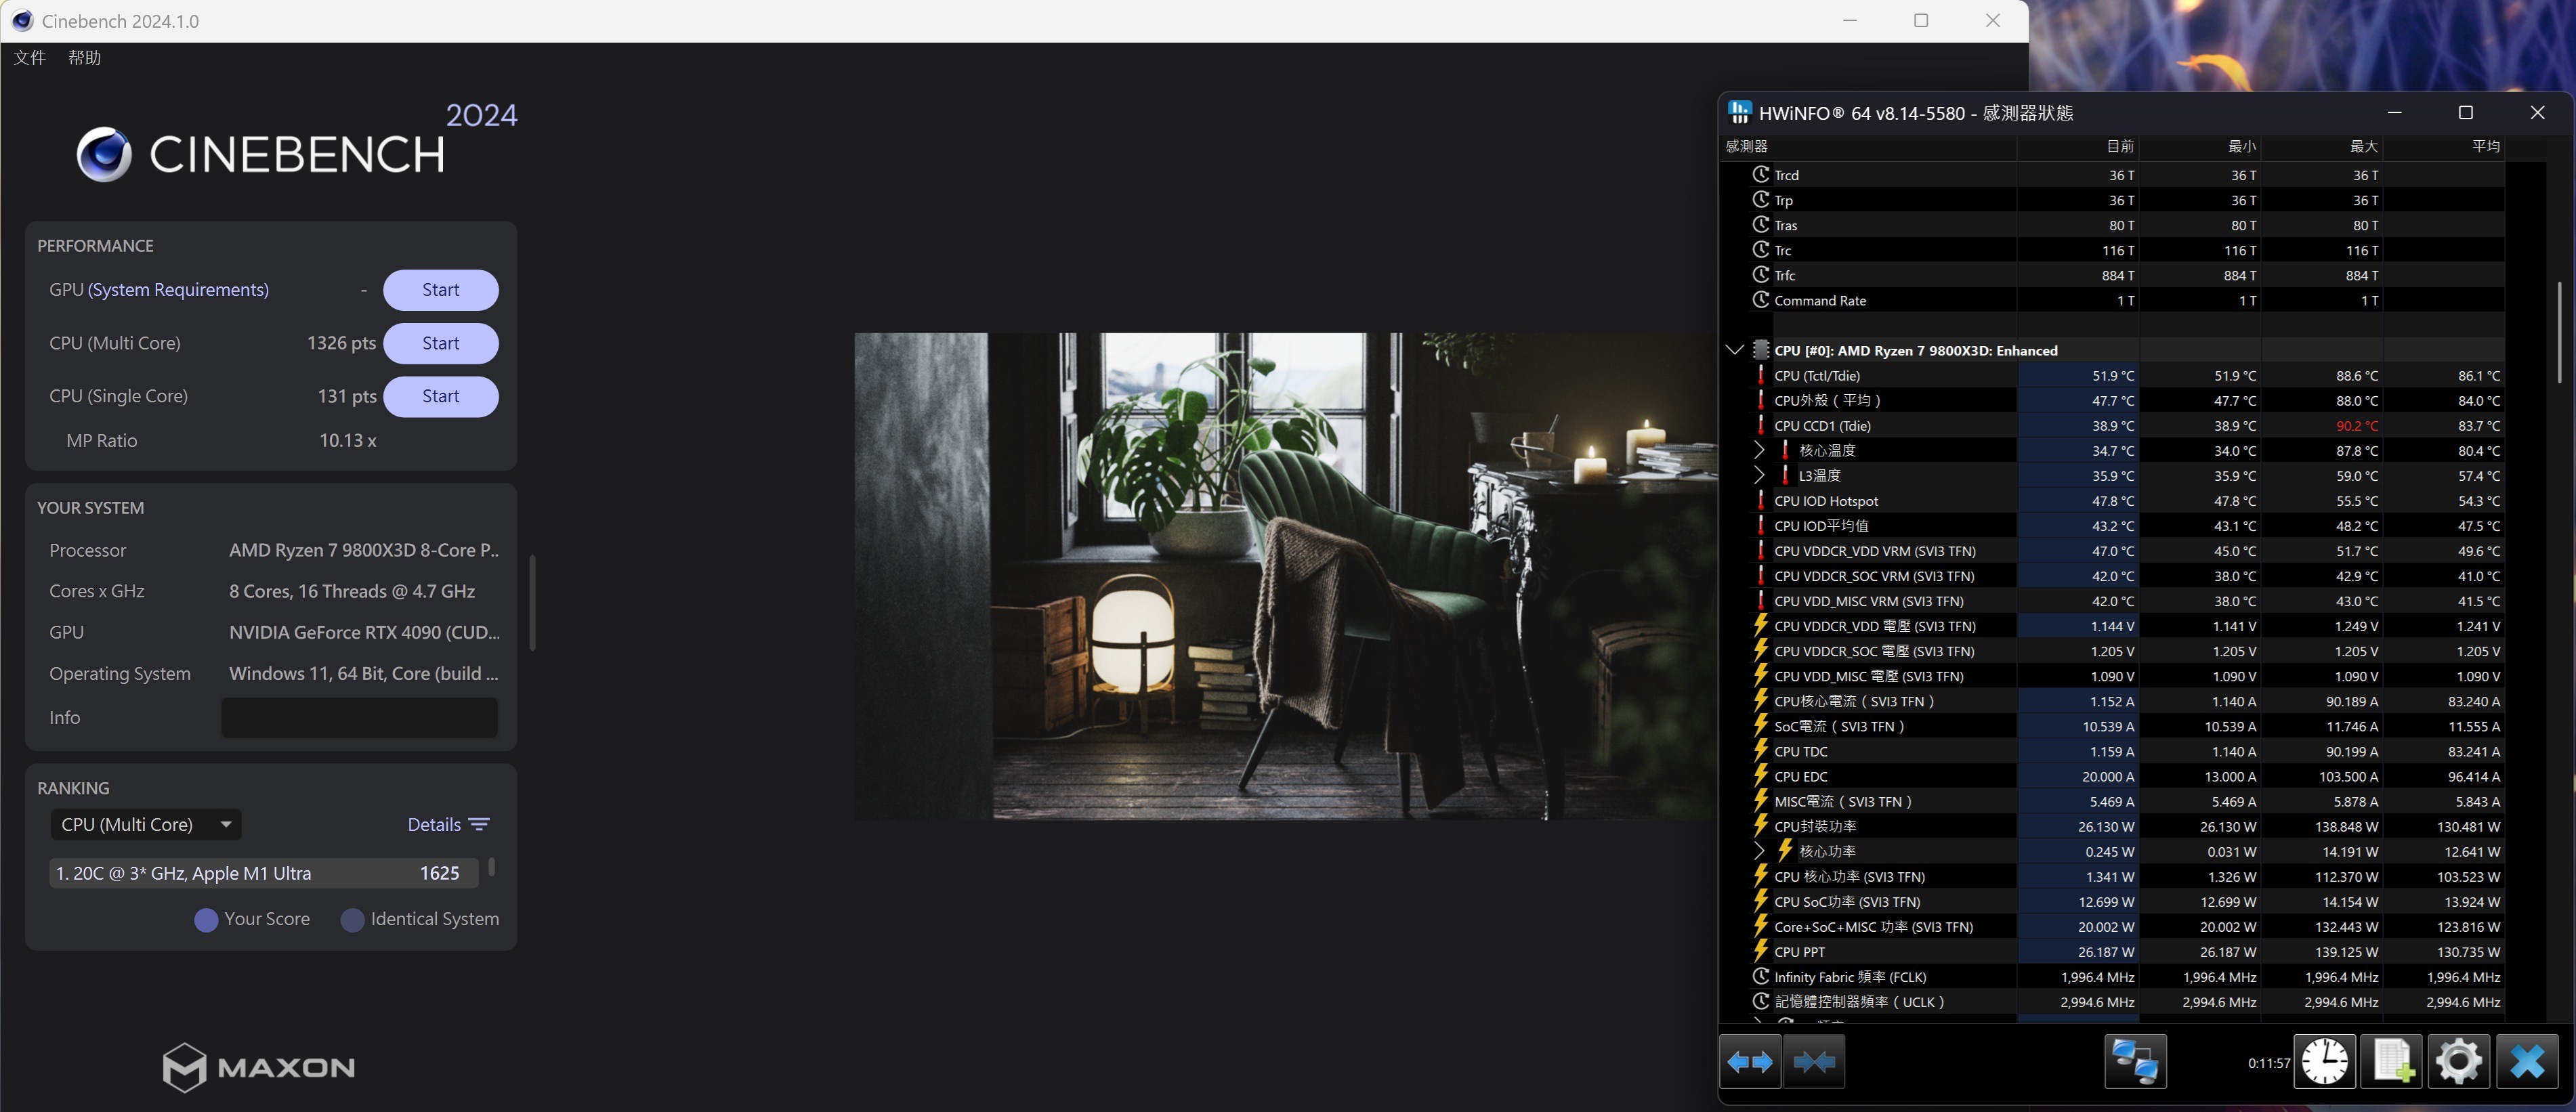Image resolution: width=2576 pixels, height=1112 pixels.
Task: Start logging with the HWiNFO document plus icon
Action: pyautogui.click(x=2392, y=1062)
